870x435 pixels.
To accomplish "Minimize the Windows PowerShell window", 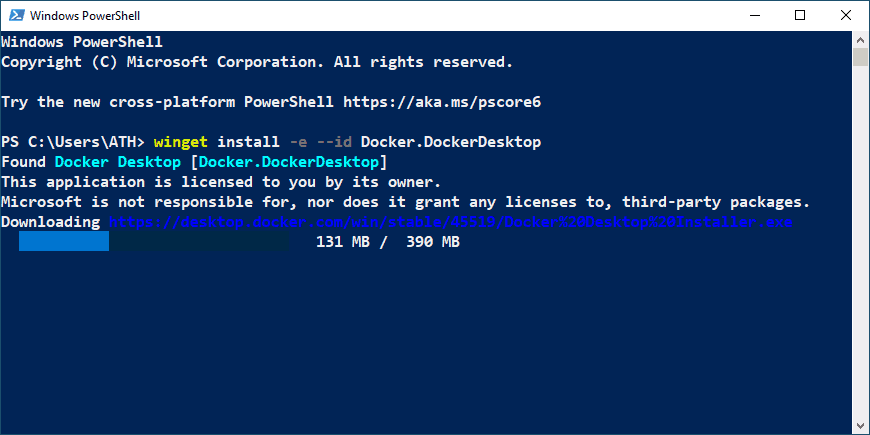I will tap(754, 16).
